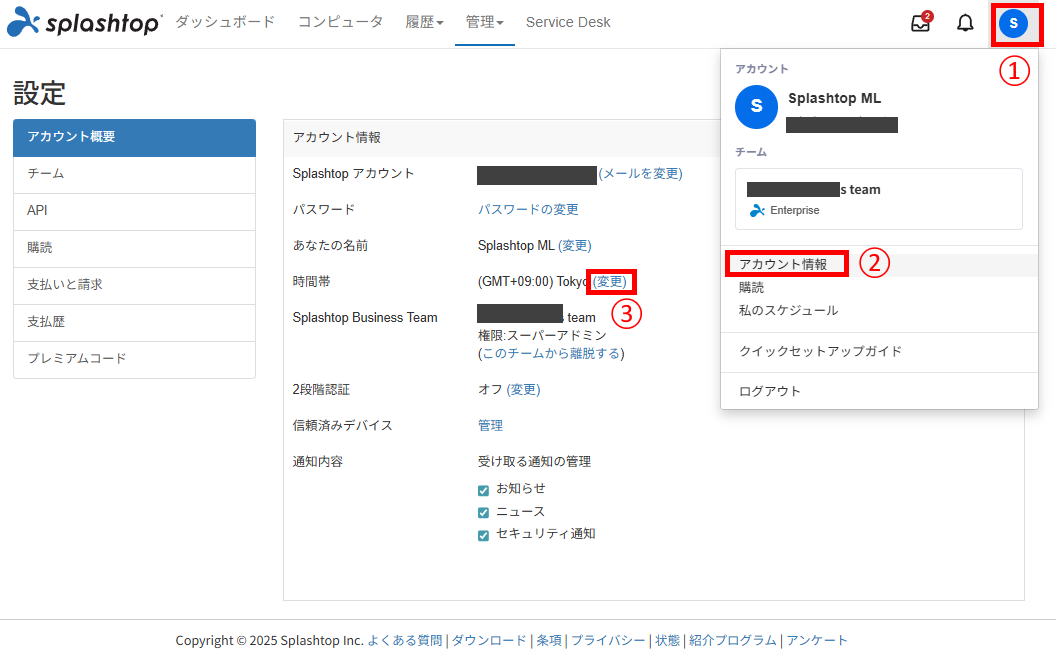The height and width of the screenshot is (652, 1056).
Task: Toggle the ニュース notification checkbox
Action: (x=483, y=513)
